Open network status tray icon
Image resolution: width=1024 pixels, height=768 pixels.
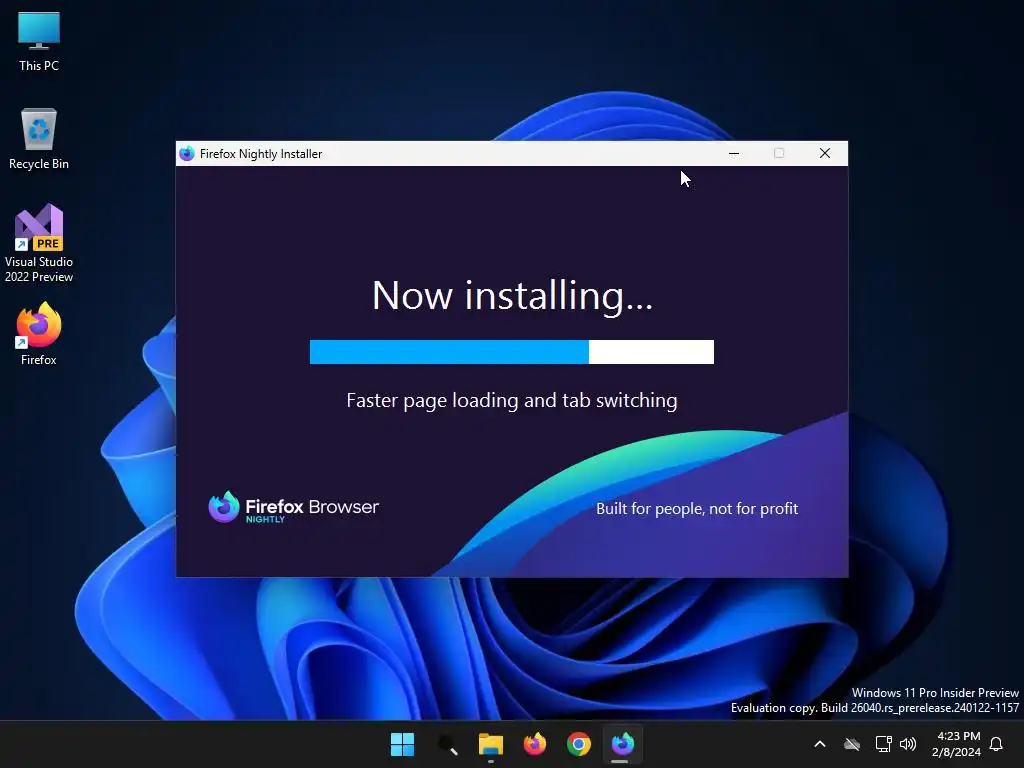click(883, 744)
